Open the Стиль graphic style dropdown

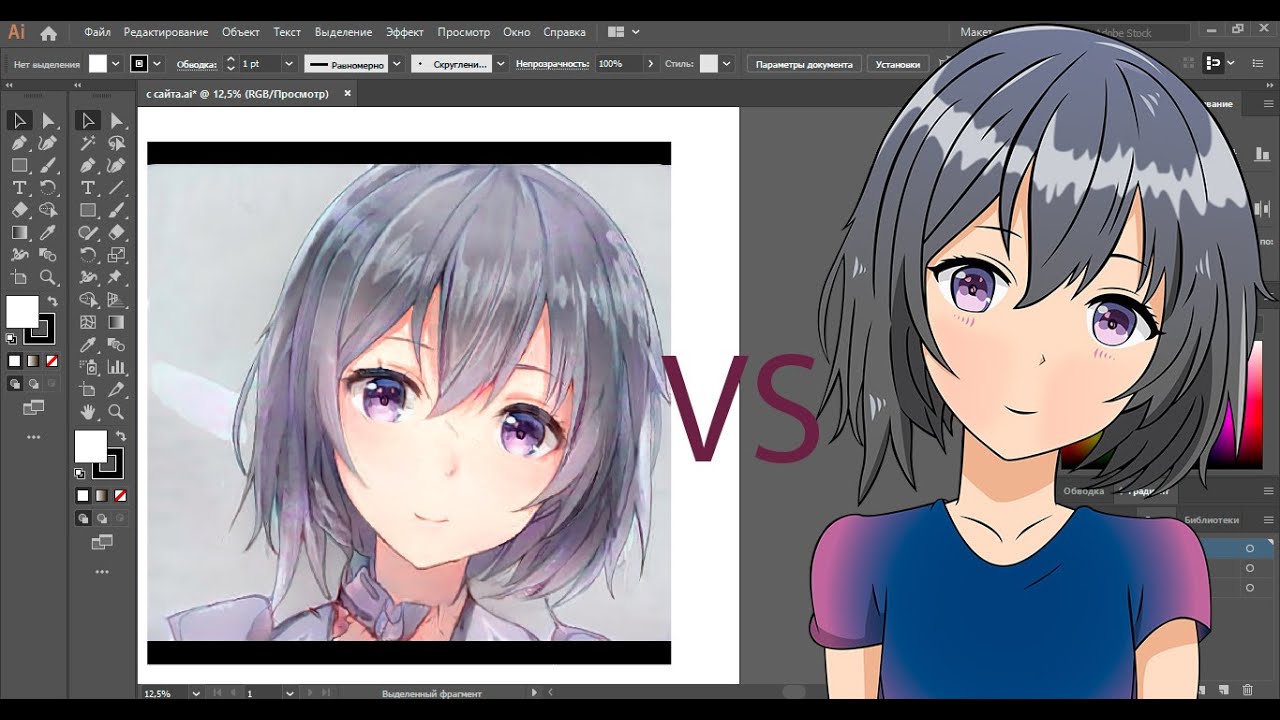click(728, 64)
